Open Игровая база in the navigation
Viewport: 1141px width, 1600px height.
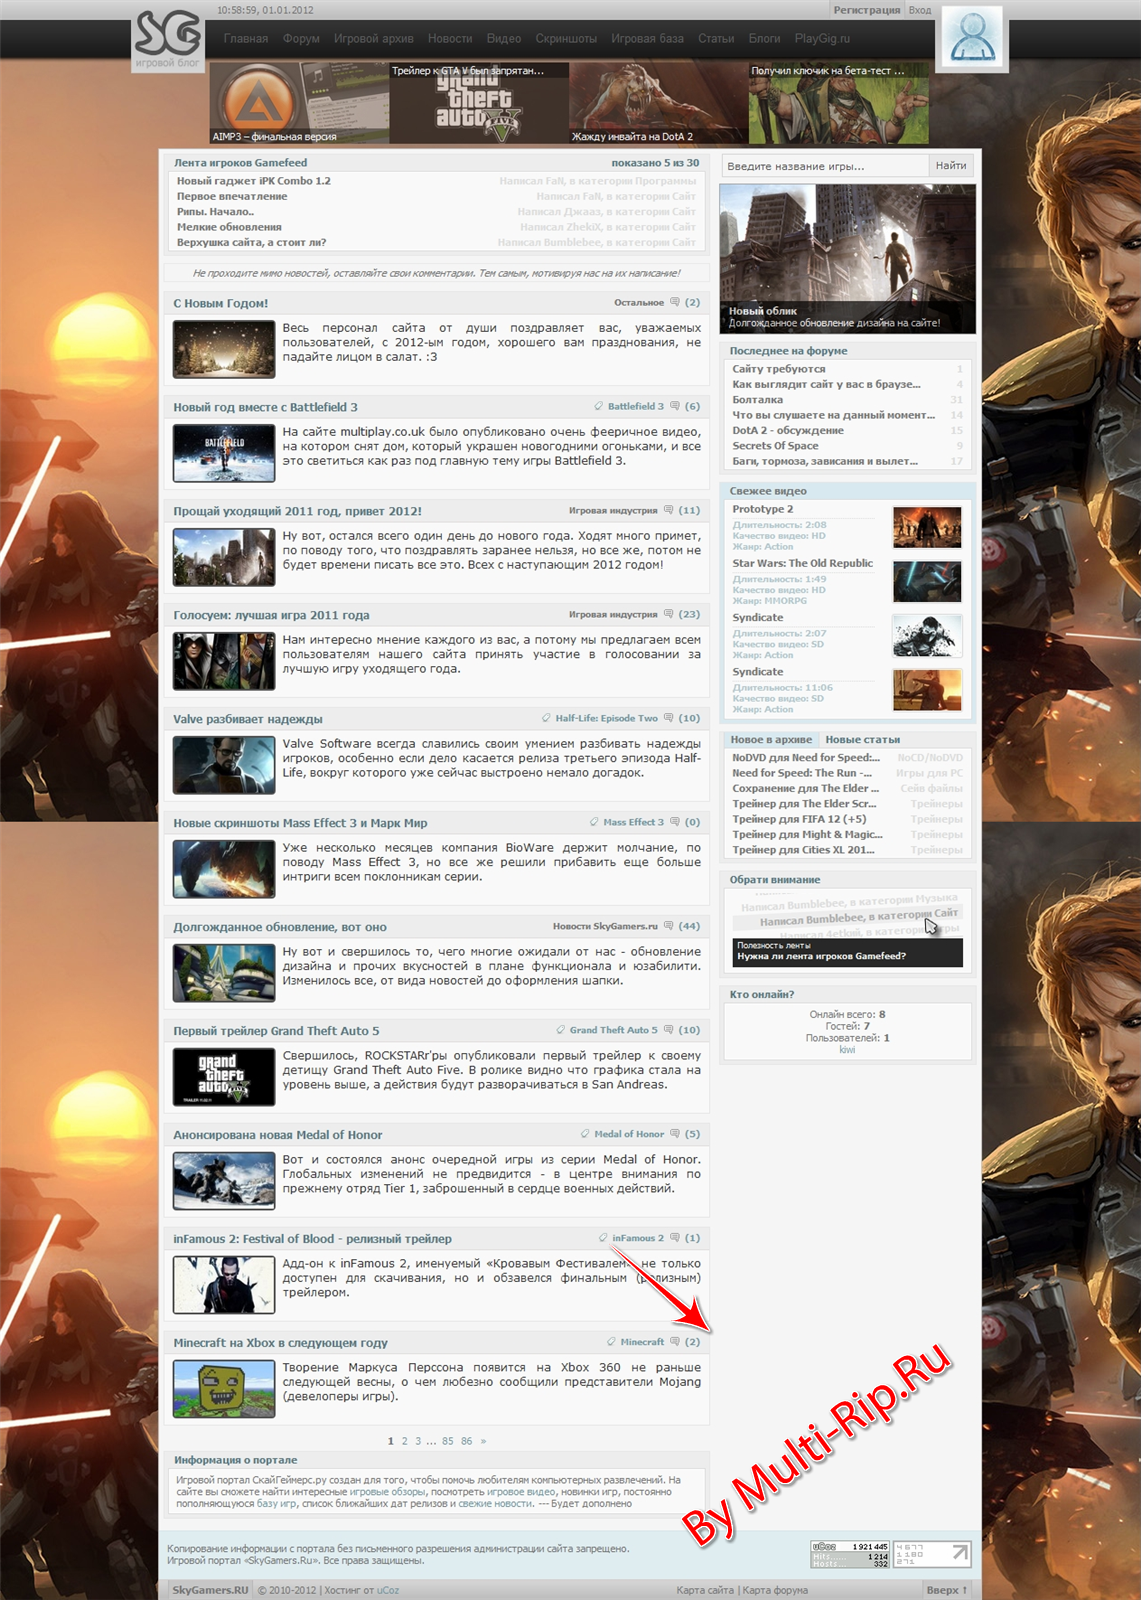click(647, 39)
